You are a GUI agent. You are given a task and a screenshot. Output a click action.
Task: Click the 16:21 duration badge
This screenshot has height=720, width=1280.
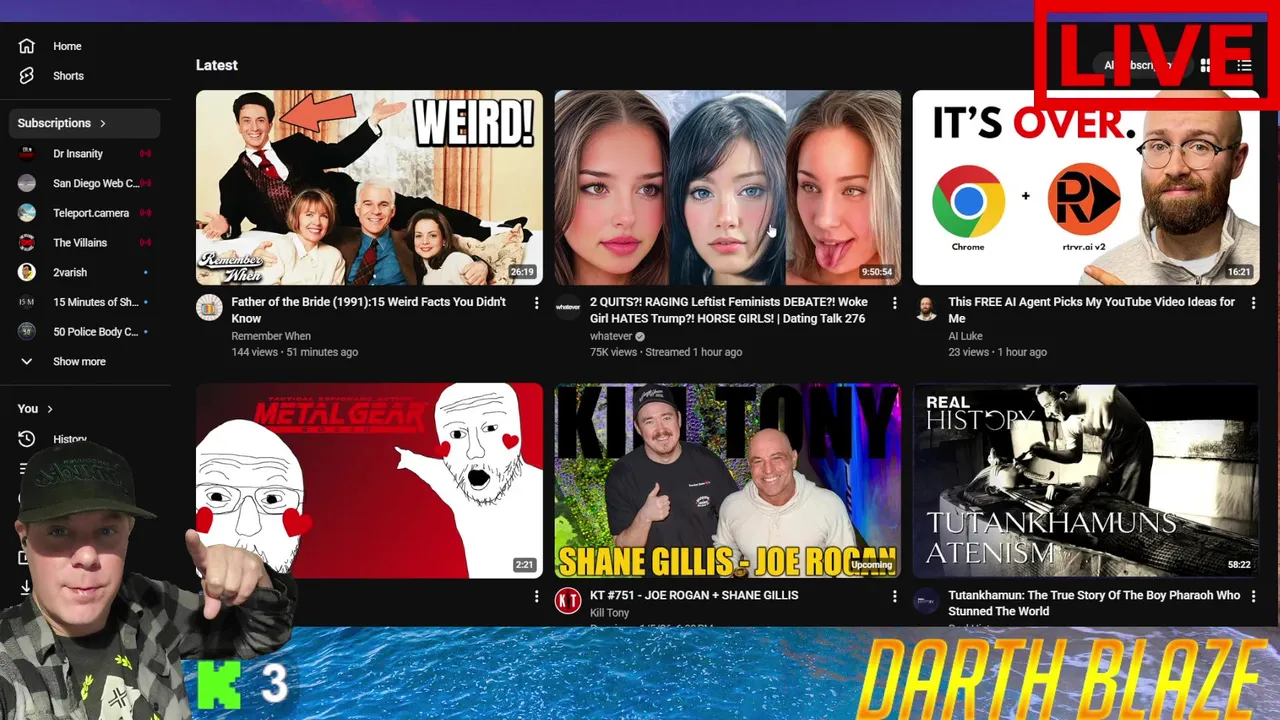pyautogui.click(x=1239, y=272)
